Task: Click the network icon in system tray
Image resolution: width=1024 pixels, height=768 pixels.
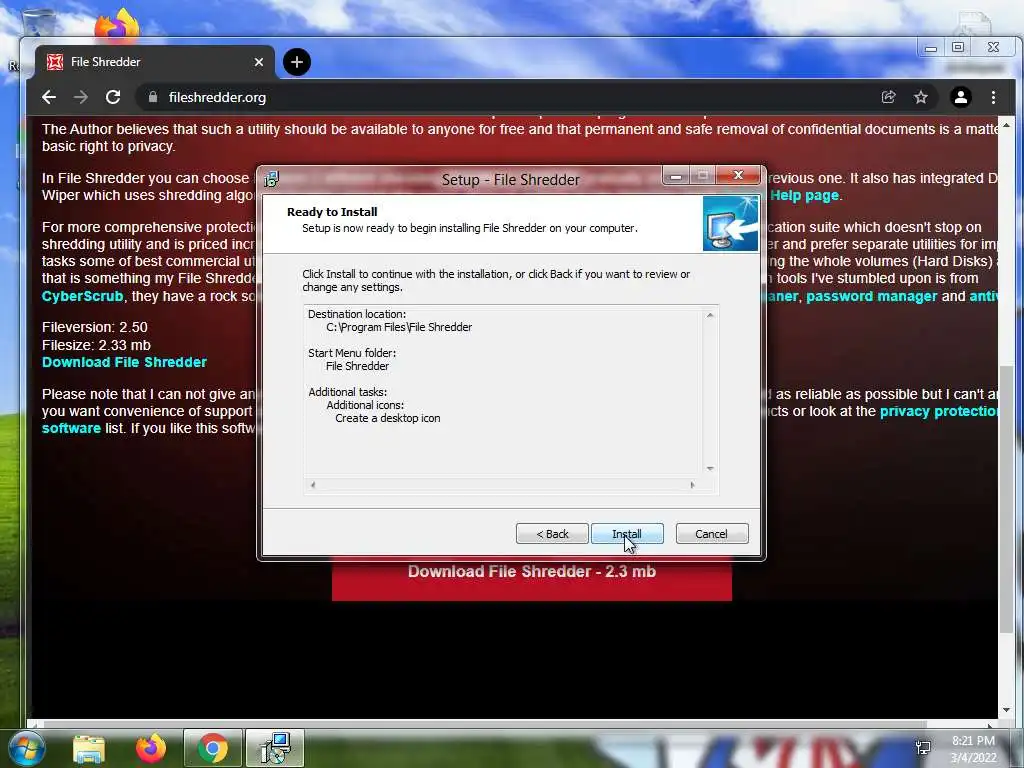Action: (x=923, y=748)
